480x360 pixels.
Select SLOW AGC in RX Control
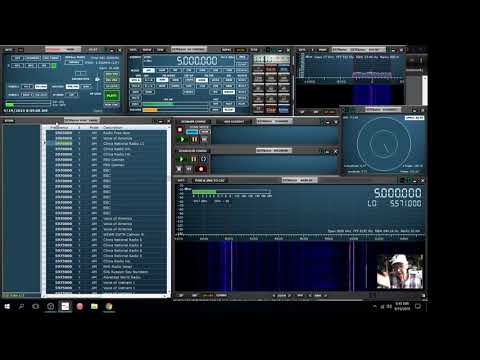point(229,110)
